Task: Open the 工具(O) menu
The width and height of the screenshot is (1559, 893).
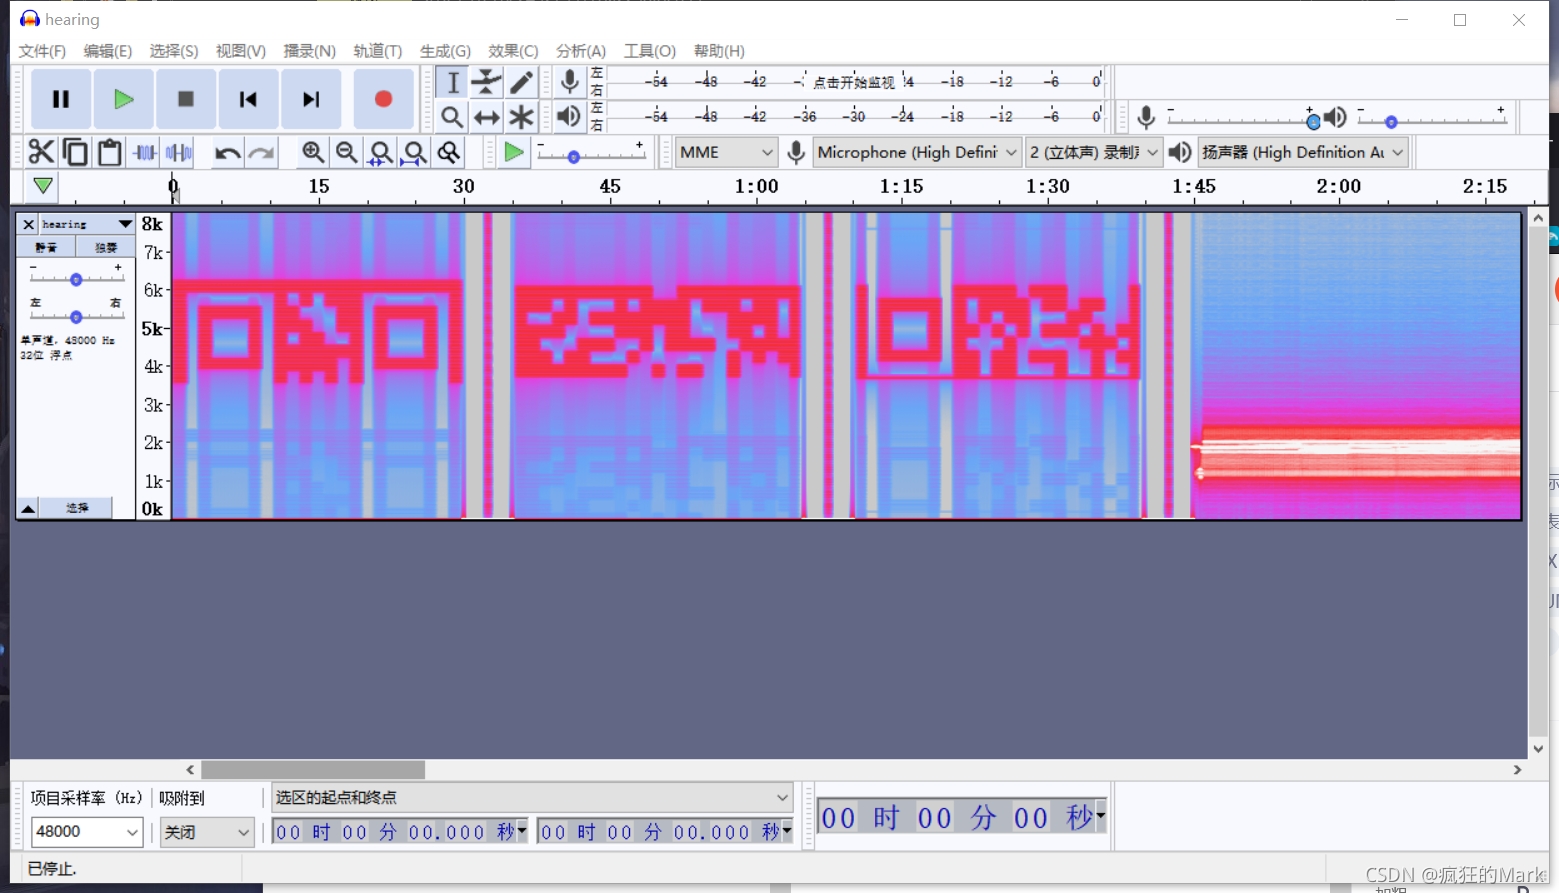Action: click(x=650, y=51)
